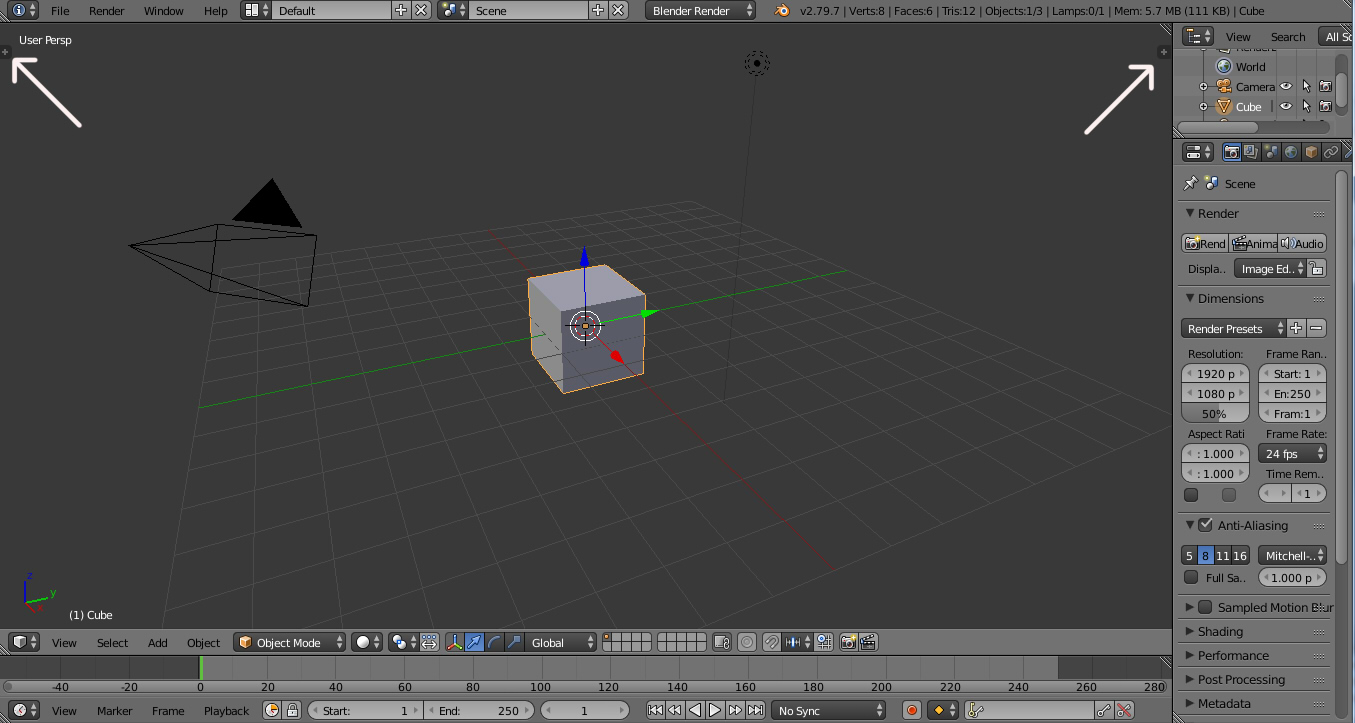Open the screen layout browse icon
Viewport: 1355px width, 723px height.
tap(256, 10)
